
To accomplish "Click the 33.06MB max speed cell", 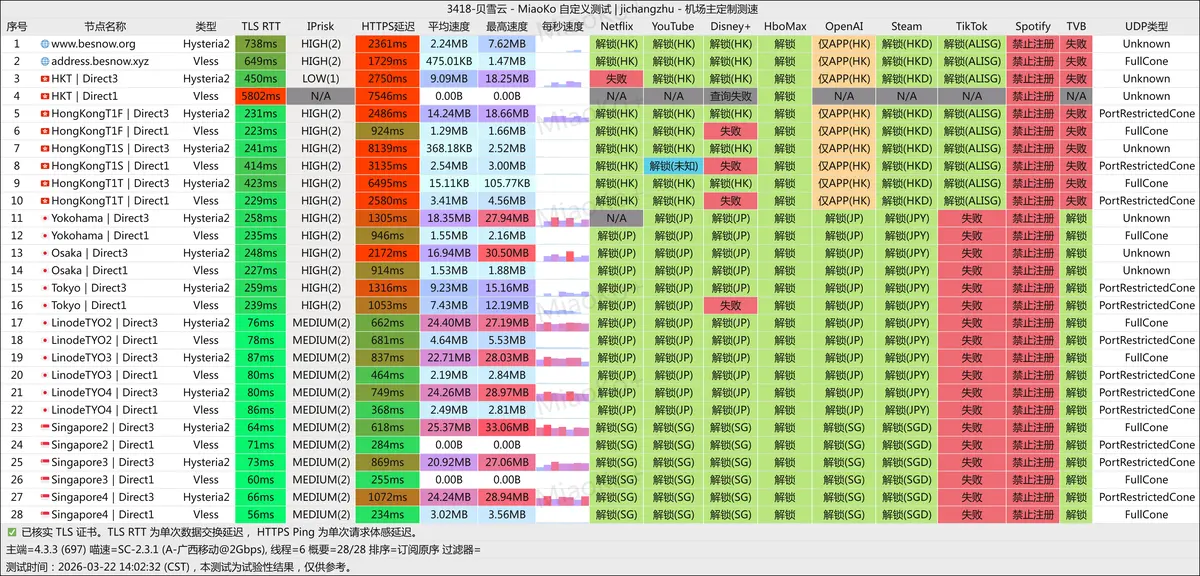I will pos(507,427).
